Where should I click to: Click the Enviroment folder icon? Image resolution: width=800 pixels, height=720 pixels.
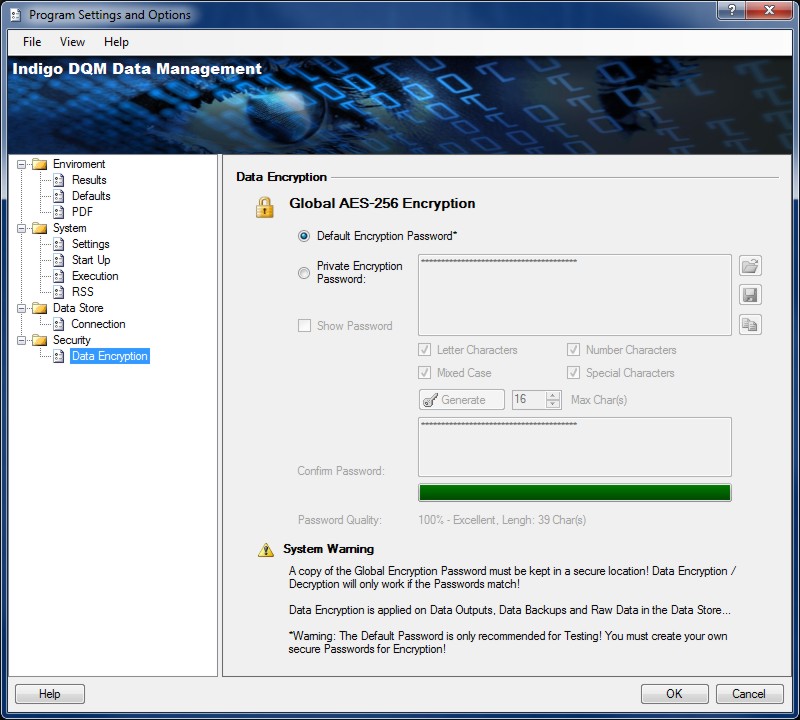point(39,164)
